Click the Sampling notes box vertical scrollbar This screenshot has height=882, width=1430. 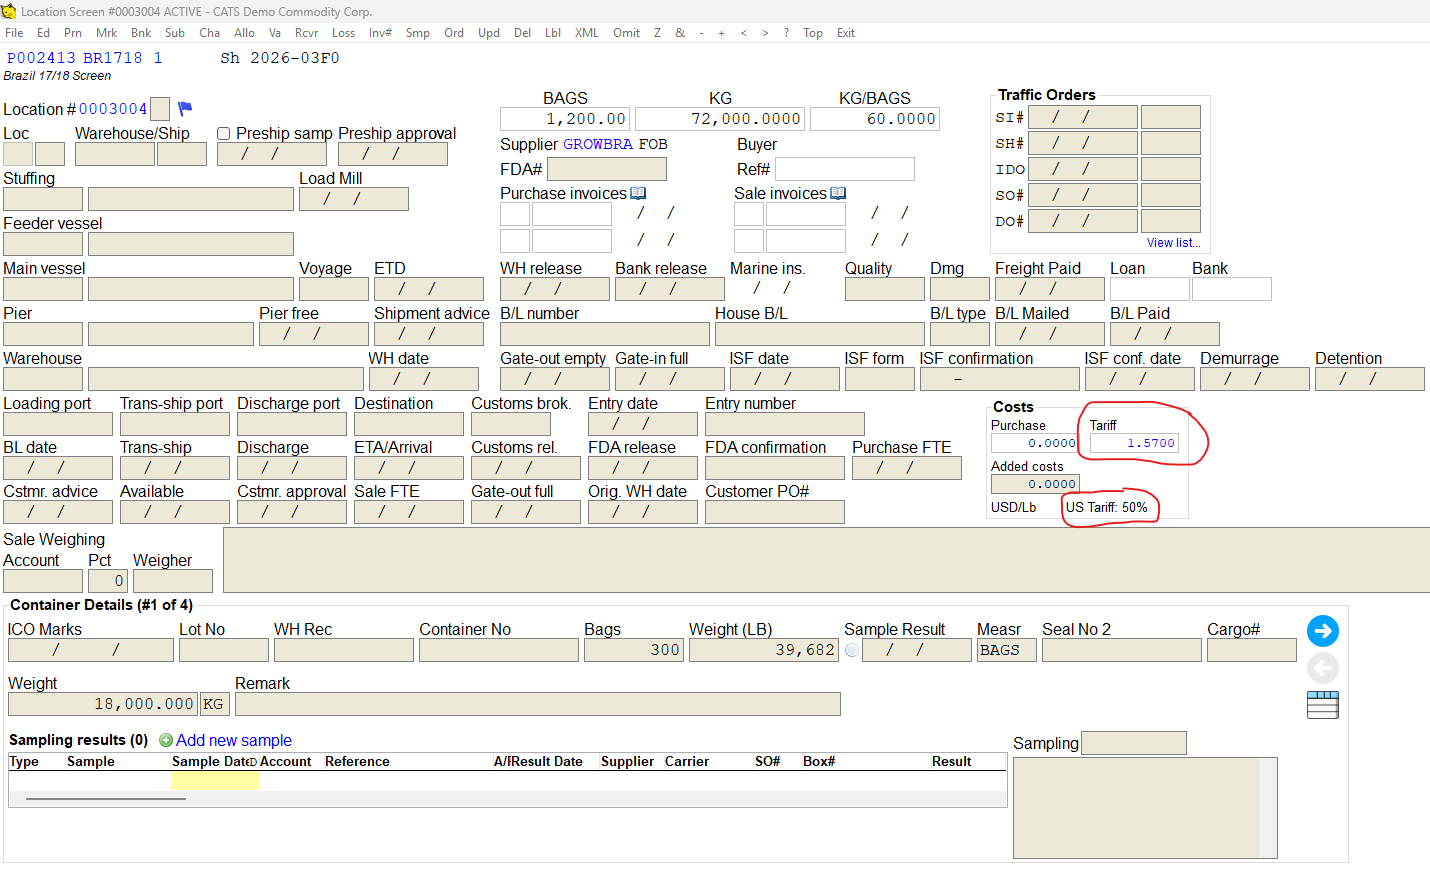(x=1268, y=808)
